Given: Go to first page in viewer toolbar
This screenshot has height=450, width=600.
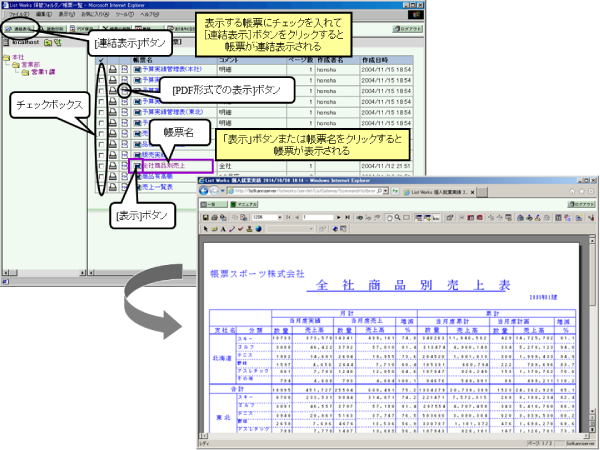Looking at the screenshot, I should click(x=288, y=217).
